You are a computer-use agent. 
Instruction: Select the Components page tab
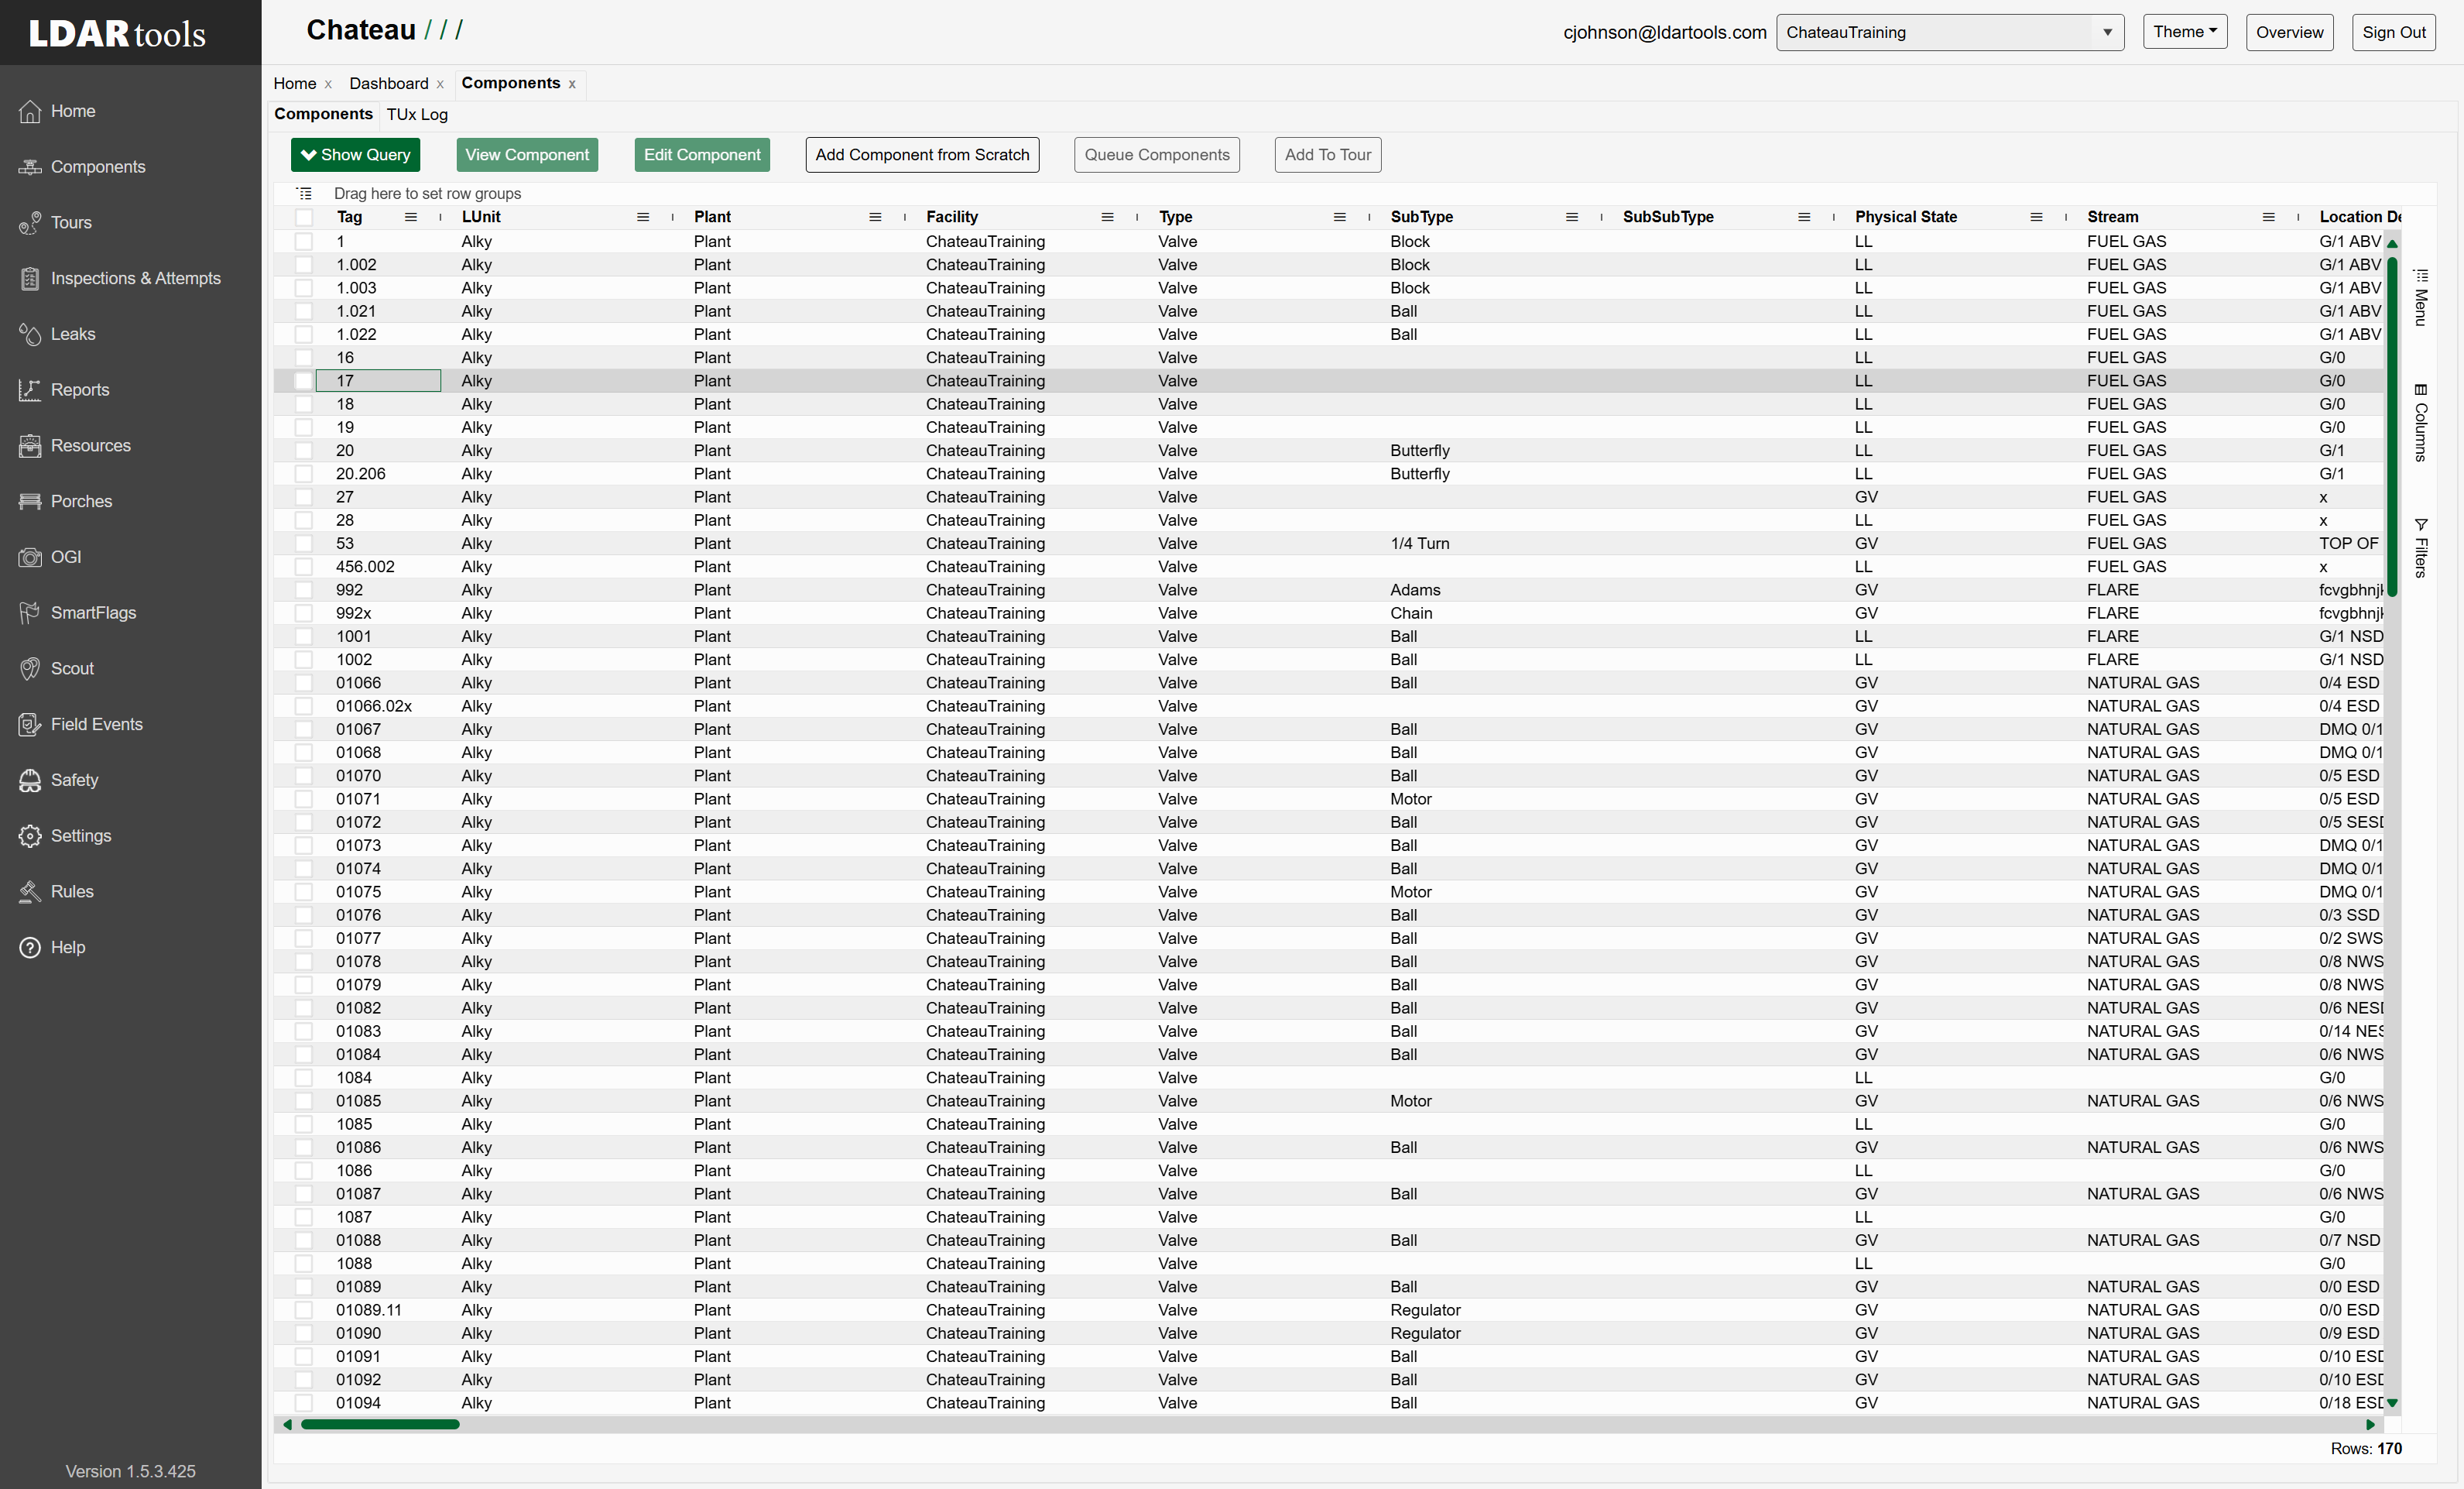click(x=510, y=83)
